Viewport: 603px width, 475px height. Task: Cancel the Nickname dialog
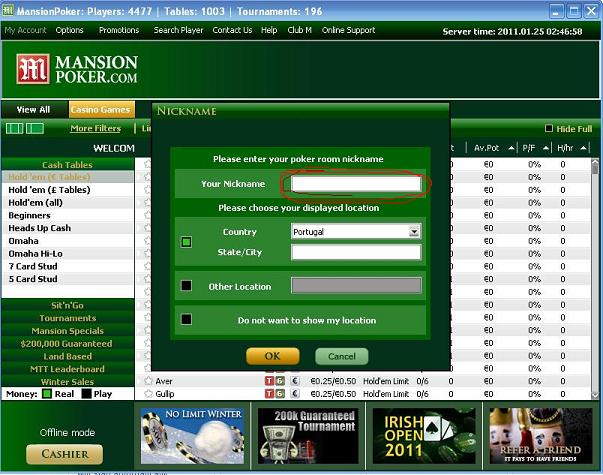341,356
